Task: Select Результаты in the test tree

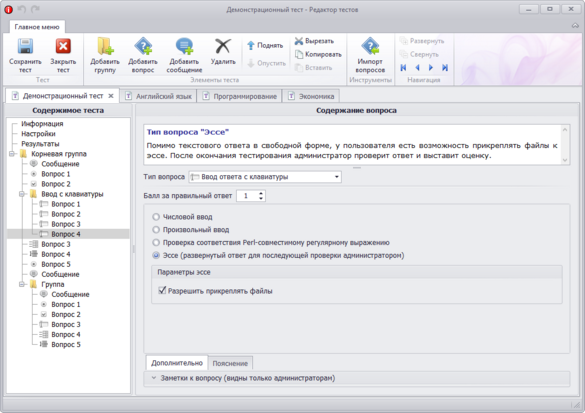Action: coord(40,144)
